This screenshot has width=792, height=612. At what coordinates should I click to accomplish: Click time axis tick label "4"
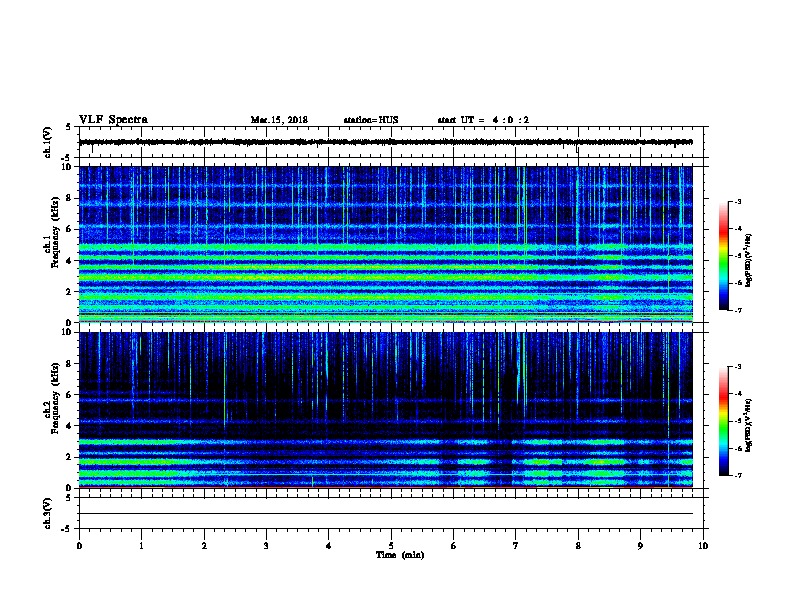328,546
